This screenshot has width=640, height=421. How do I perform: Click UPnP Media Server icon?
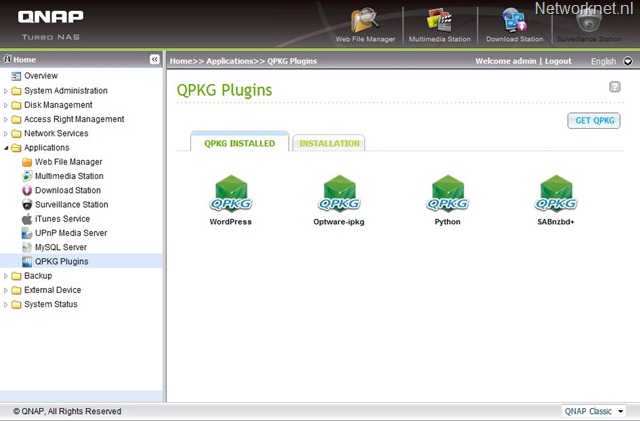[x=27, y=233]
